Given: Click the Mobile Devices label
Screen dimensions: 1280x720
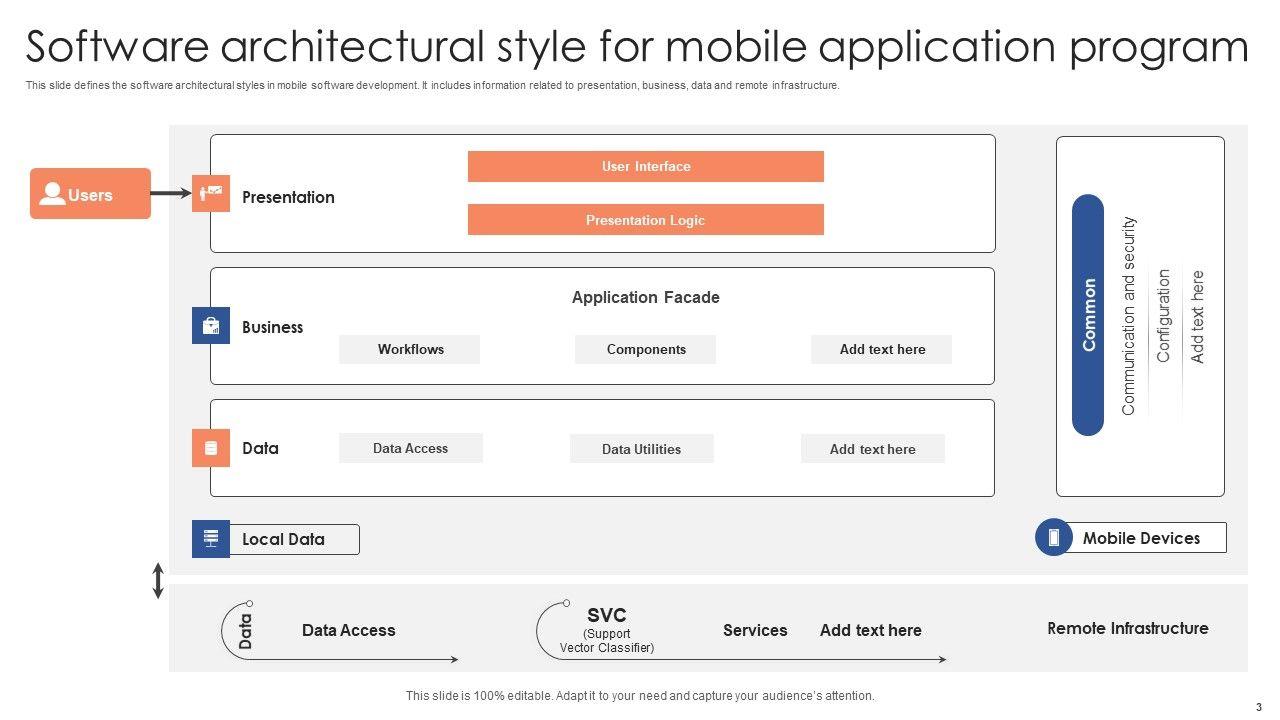Looking at the screenshot, I should click(1141, 538).
